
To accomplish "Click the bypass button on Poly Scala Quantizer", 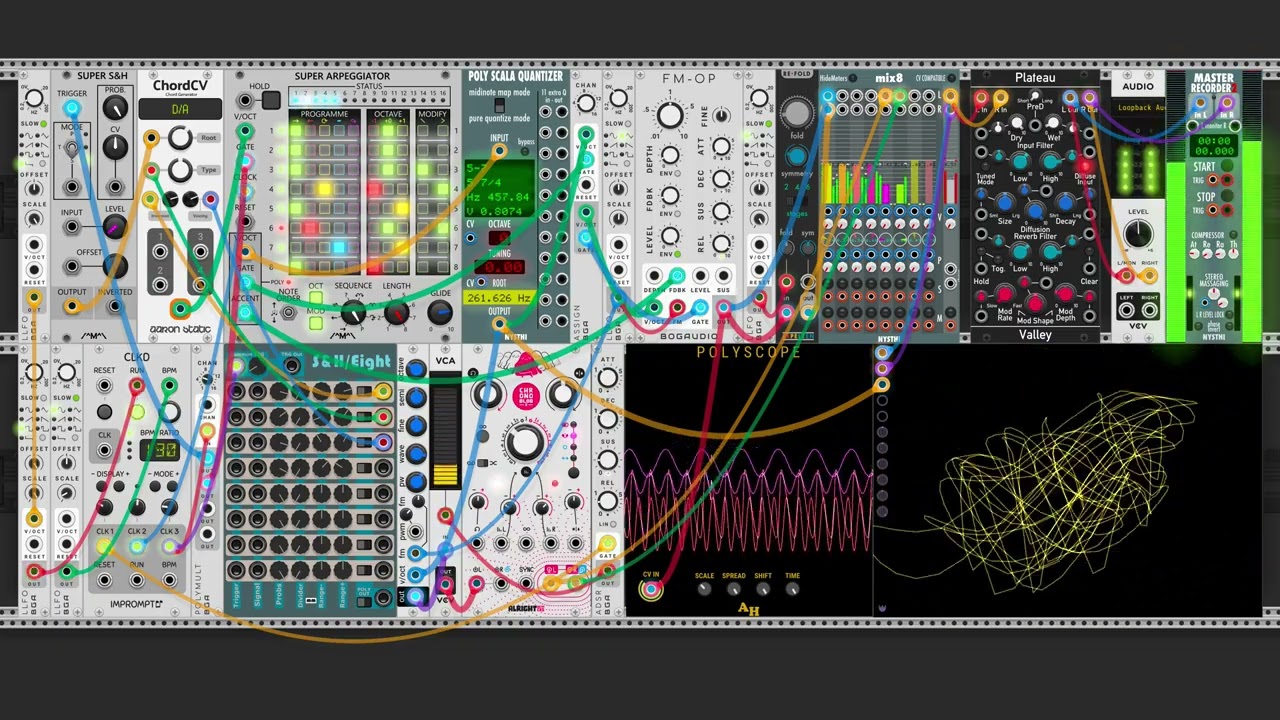I will [x=525, y=152].
